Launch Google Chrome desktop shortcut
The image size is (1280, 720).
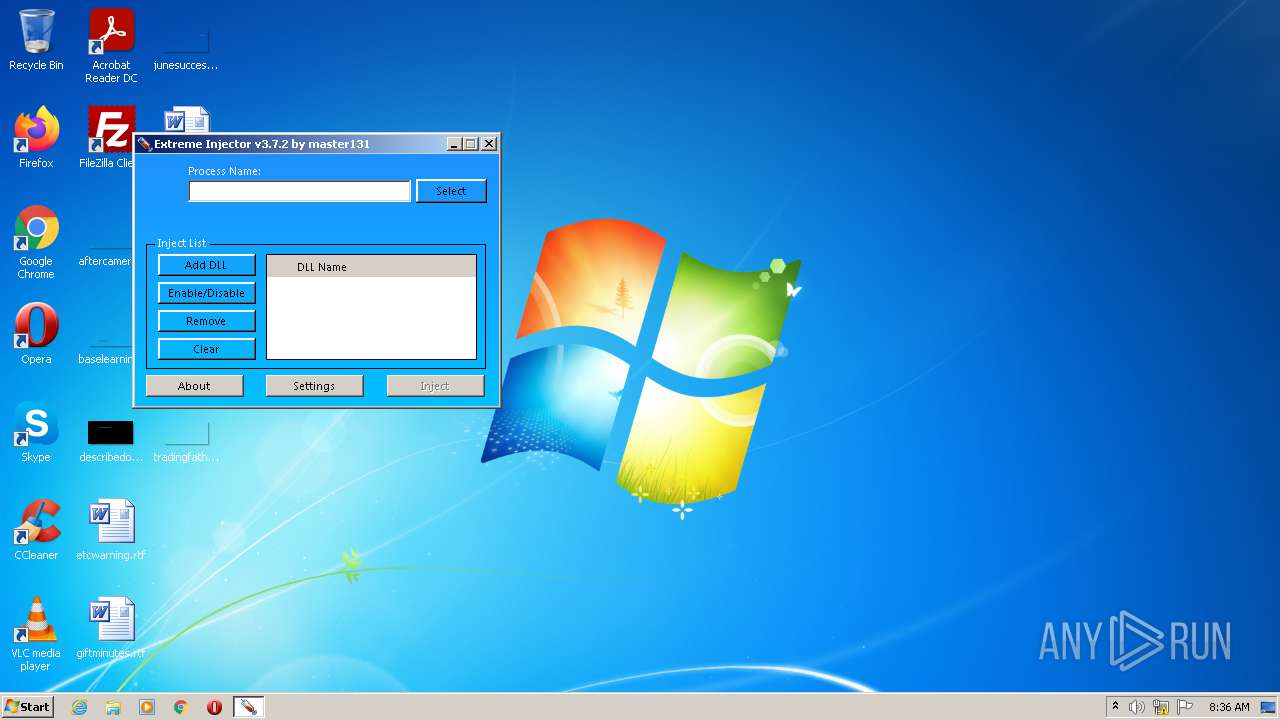[x=36, y=242]
